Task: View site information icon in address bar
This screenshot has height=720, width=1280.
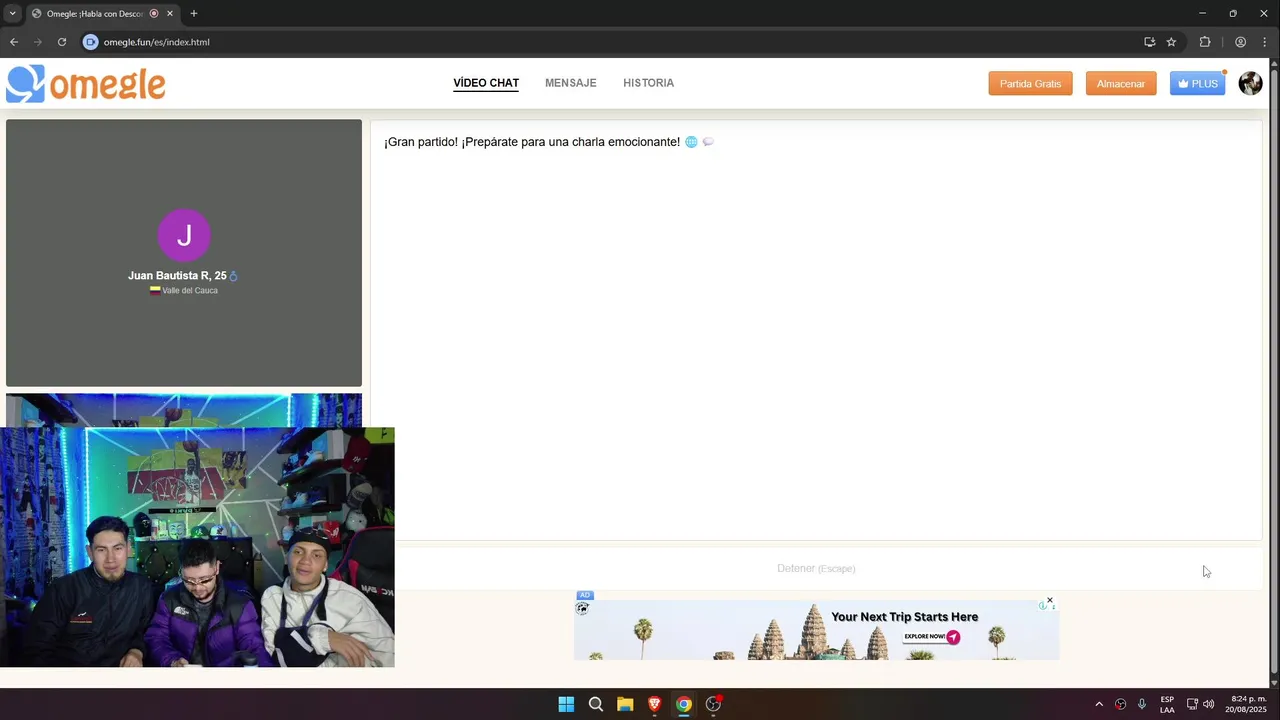Action: (x=90, y=42)
